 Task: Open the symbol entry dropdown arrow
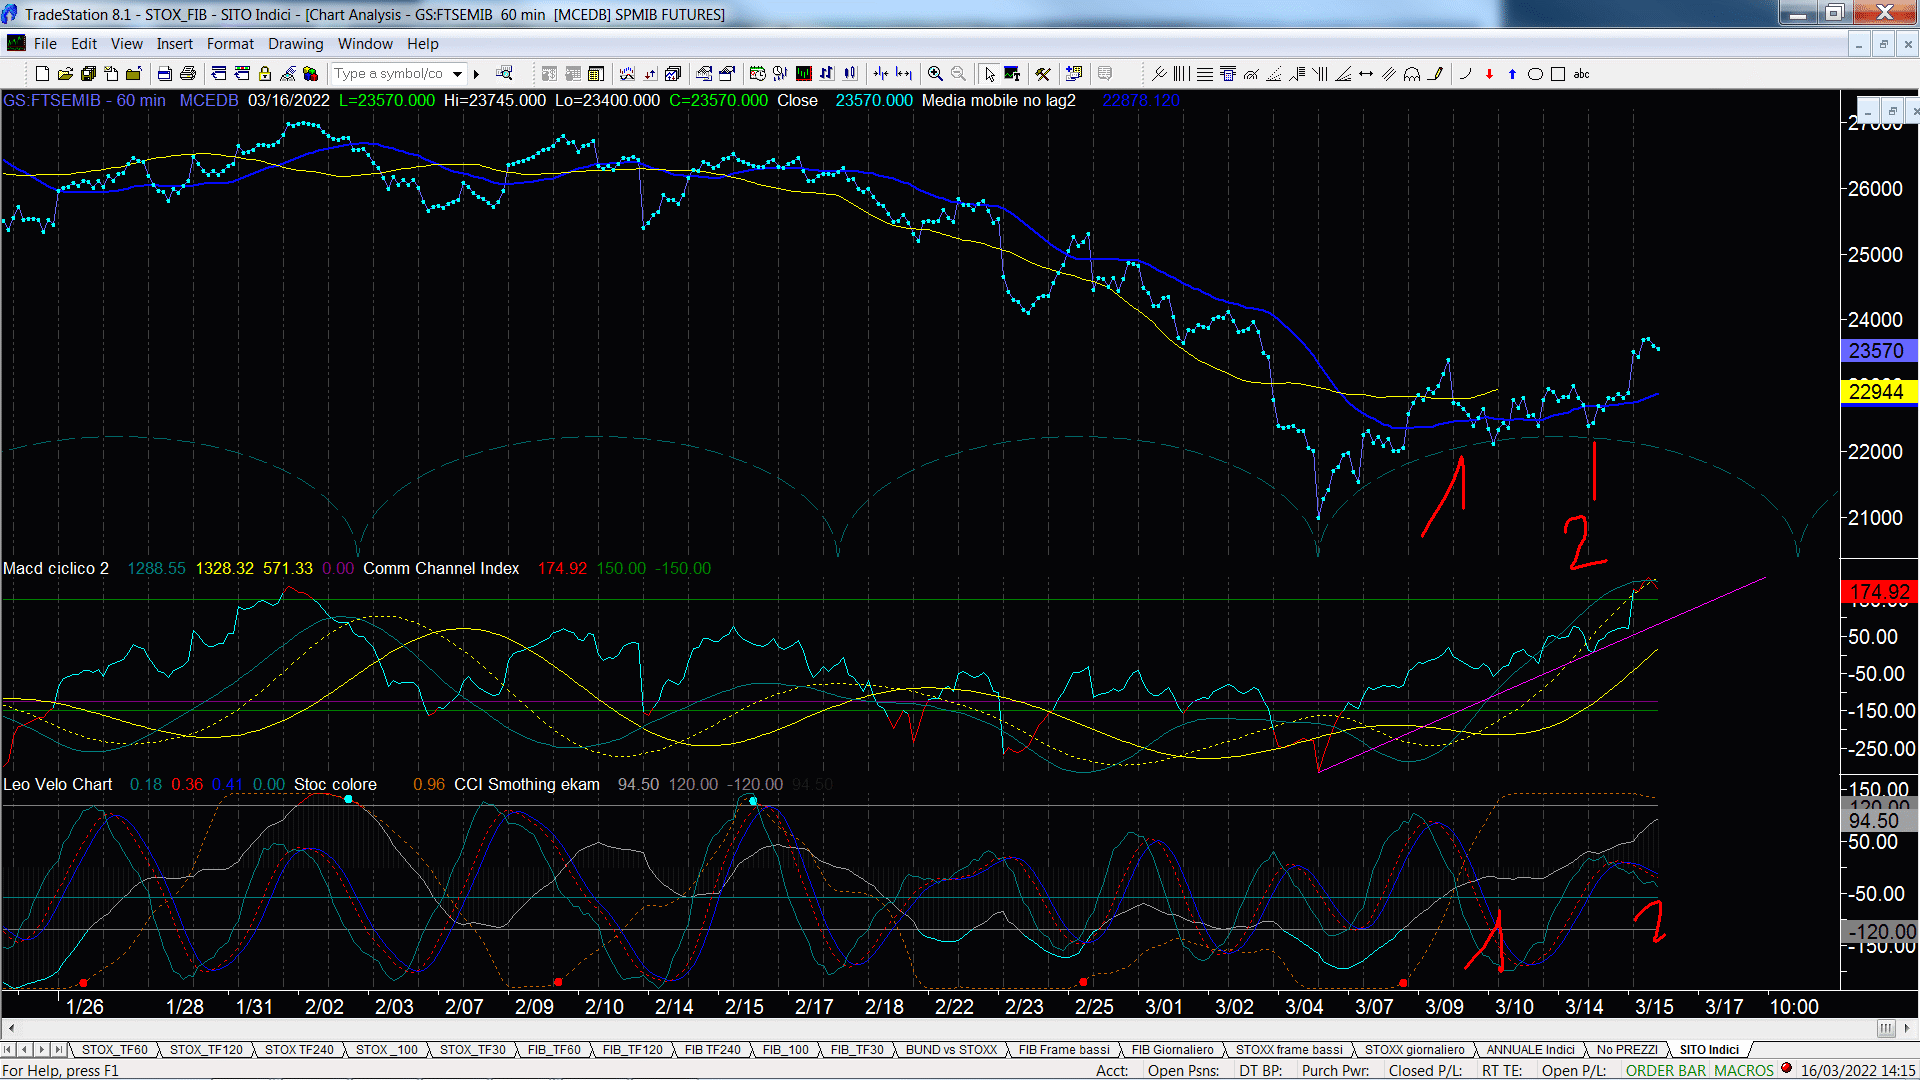(457, 74)
